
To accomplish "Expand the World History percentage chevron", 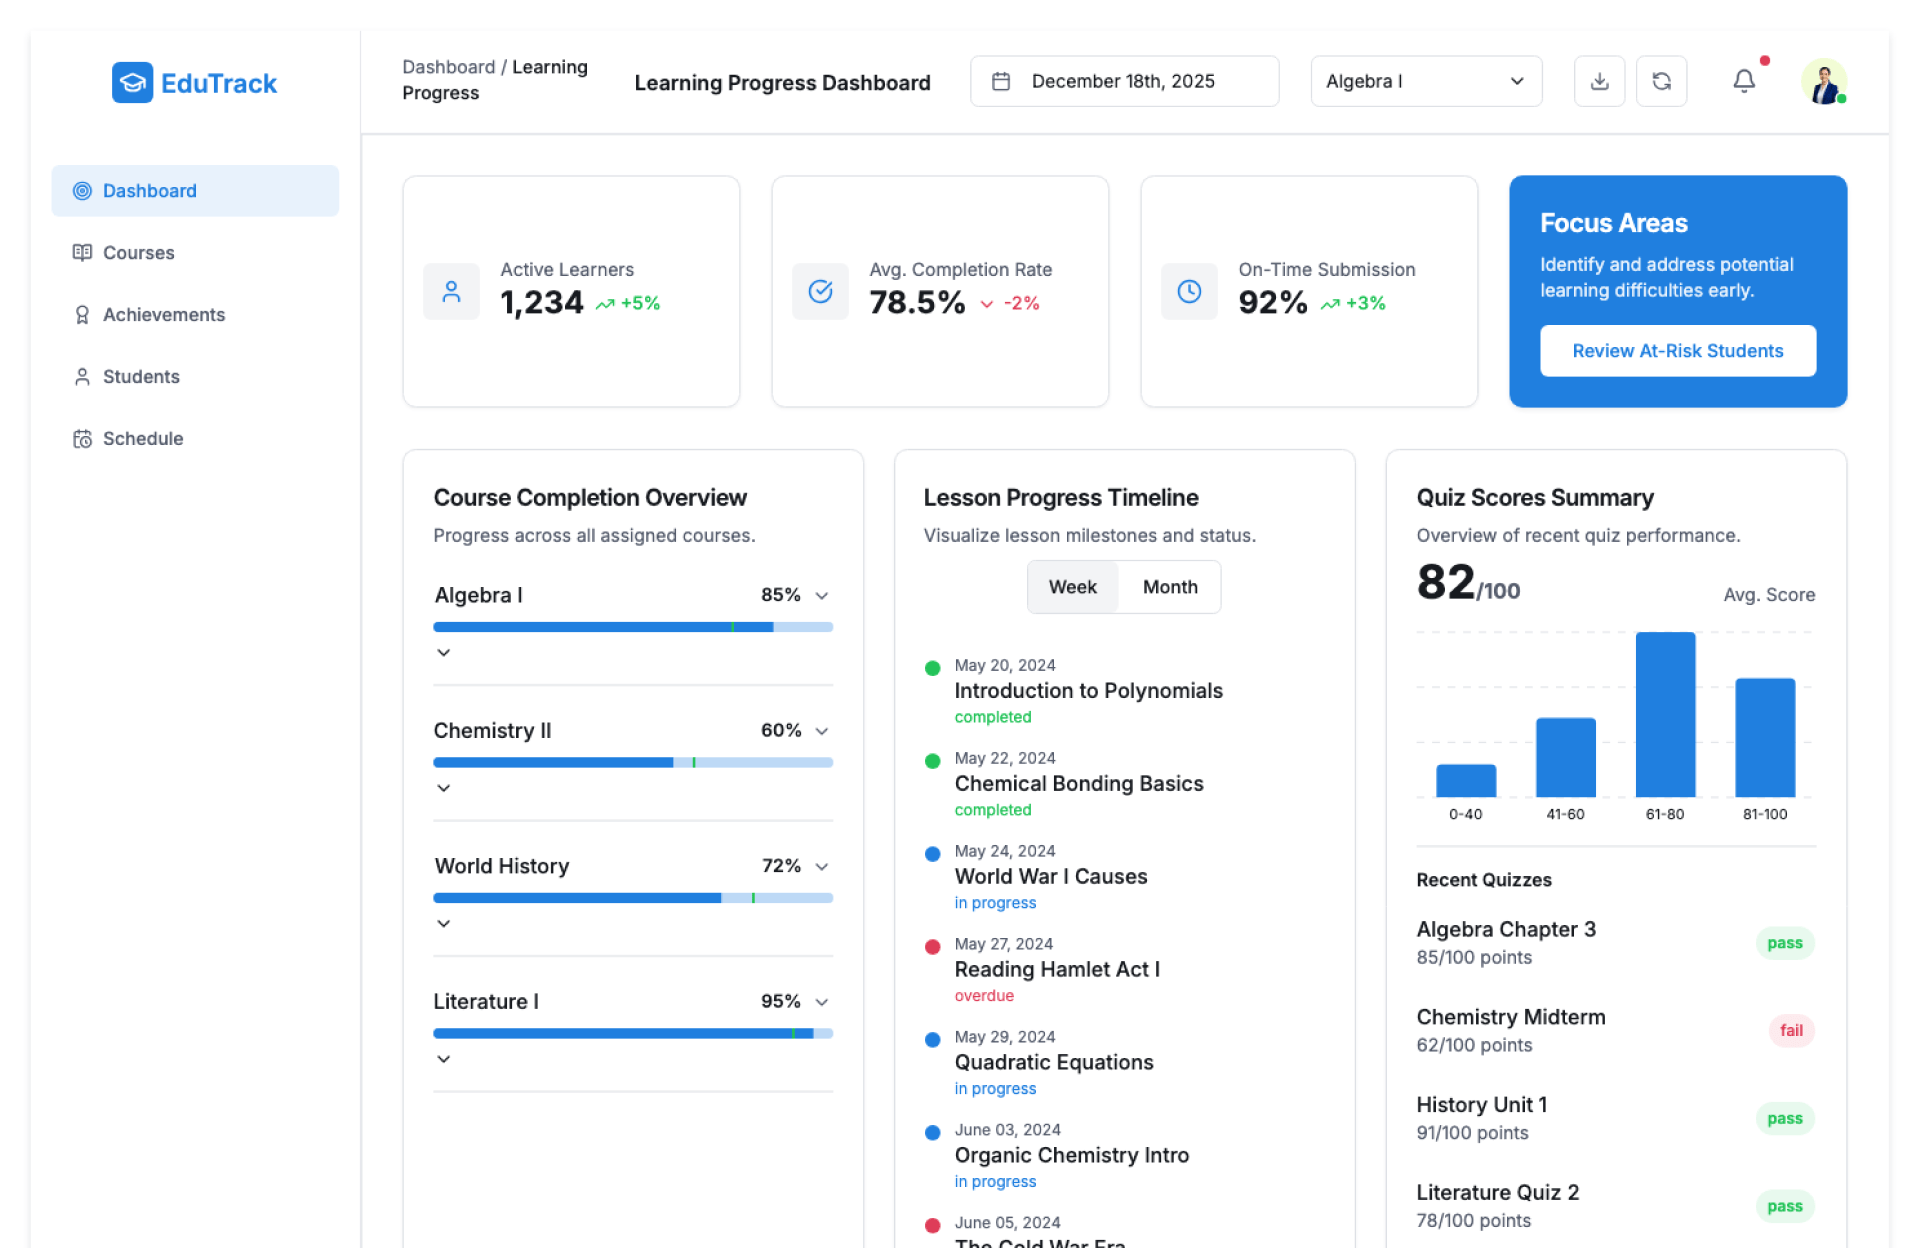I will [822, 866].
